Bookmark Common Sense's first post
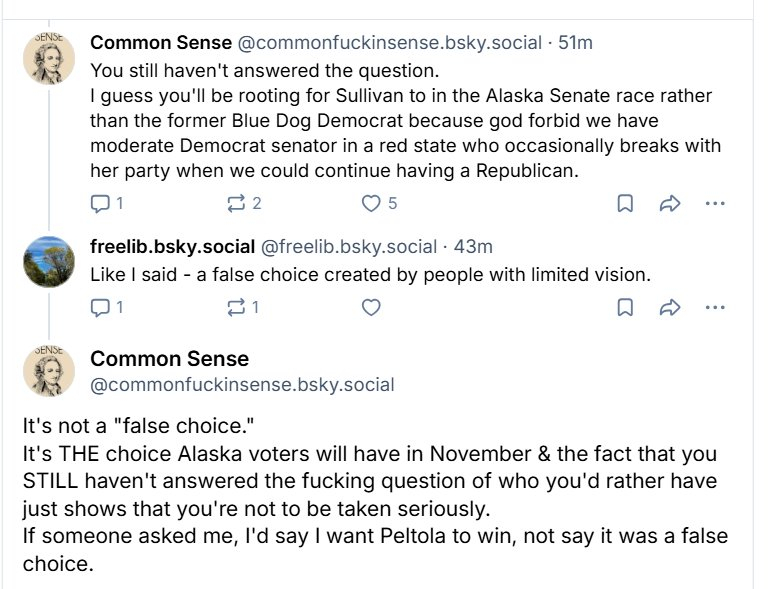The height and width of the screenshot is (589, 774). pos(625,203)
